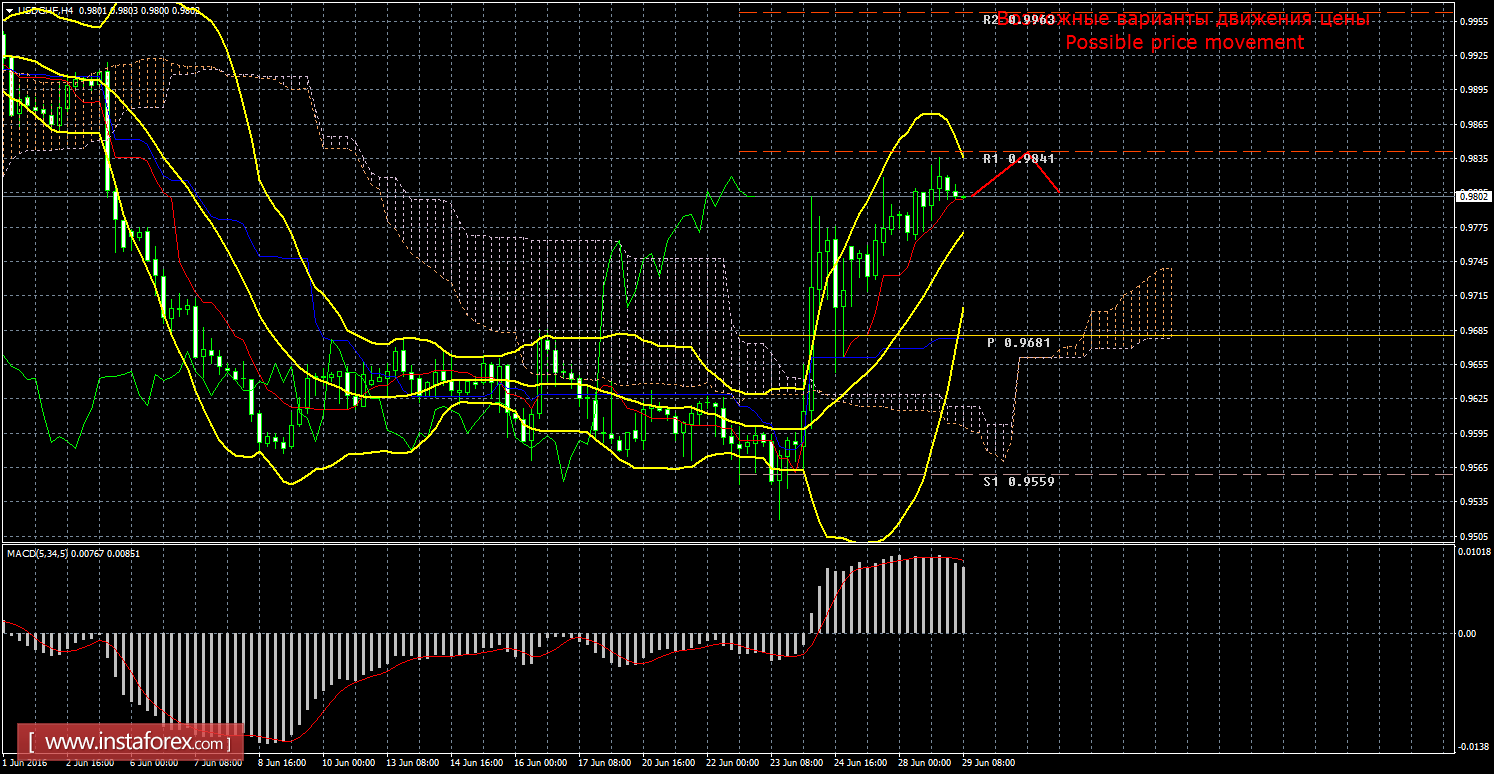This screenshot has width=1494, height=774.
Task: Click price axis value 0.9565
Action: coord(1472,468)
